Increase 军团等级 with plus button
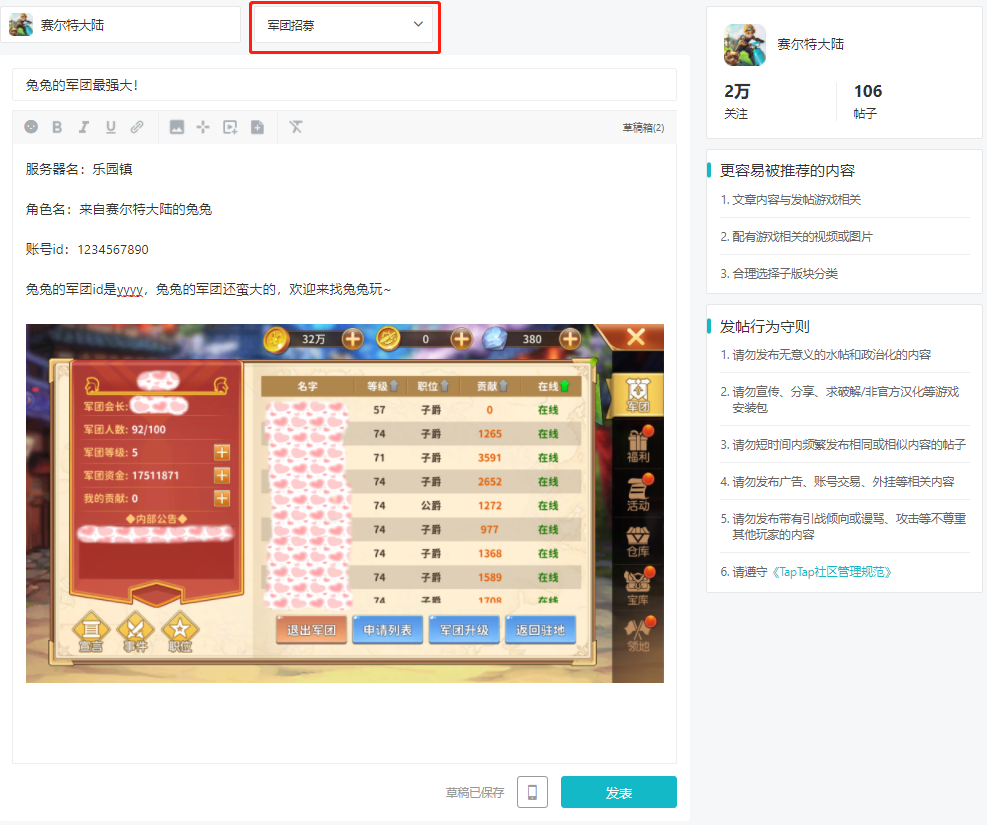This screenshot has width=987, height=825. point(222,452)
